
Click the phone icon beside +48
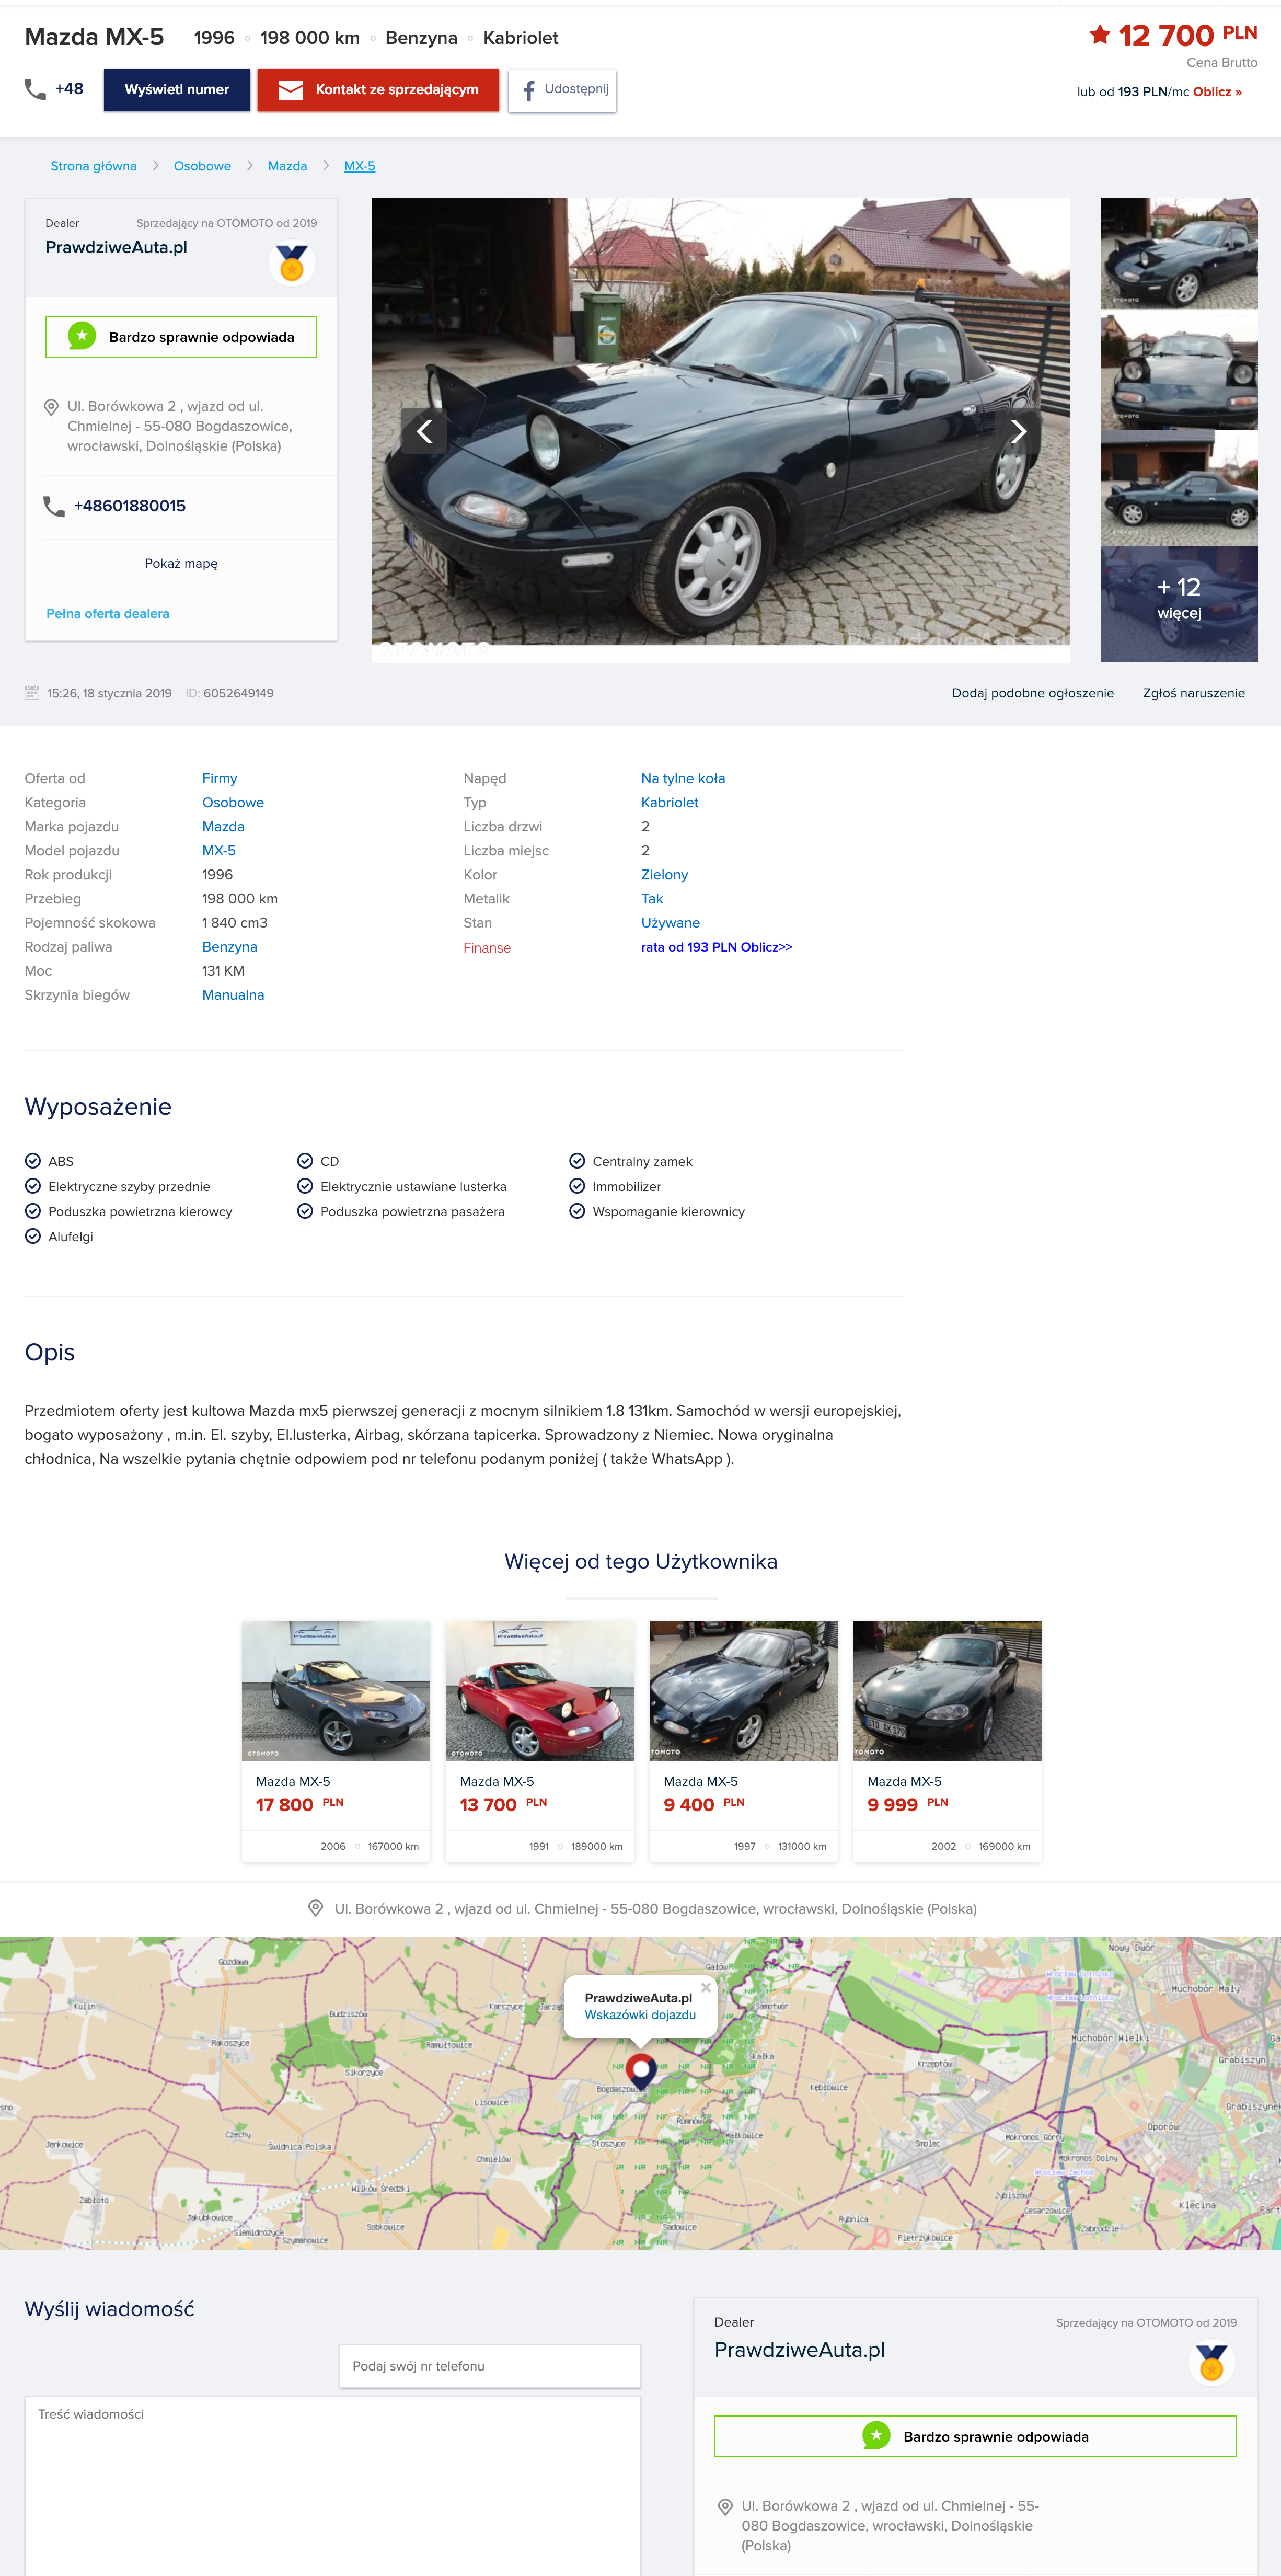pos(35,89)
